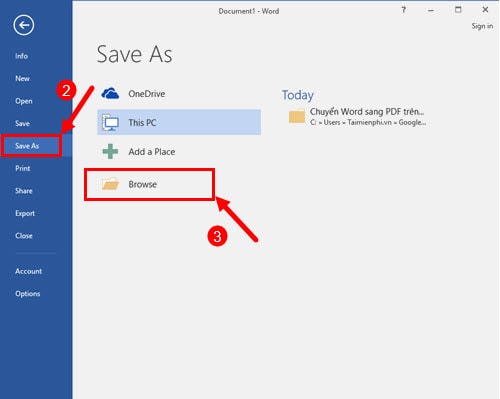The image size is (500, 399).
Task: Open Word Options
Action: tap(28, 294)
